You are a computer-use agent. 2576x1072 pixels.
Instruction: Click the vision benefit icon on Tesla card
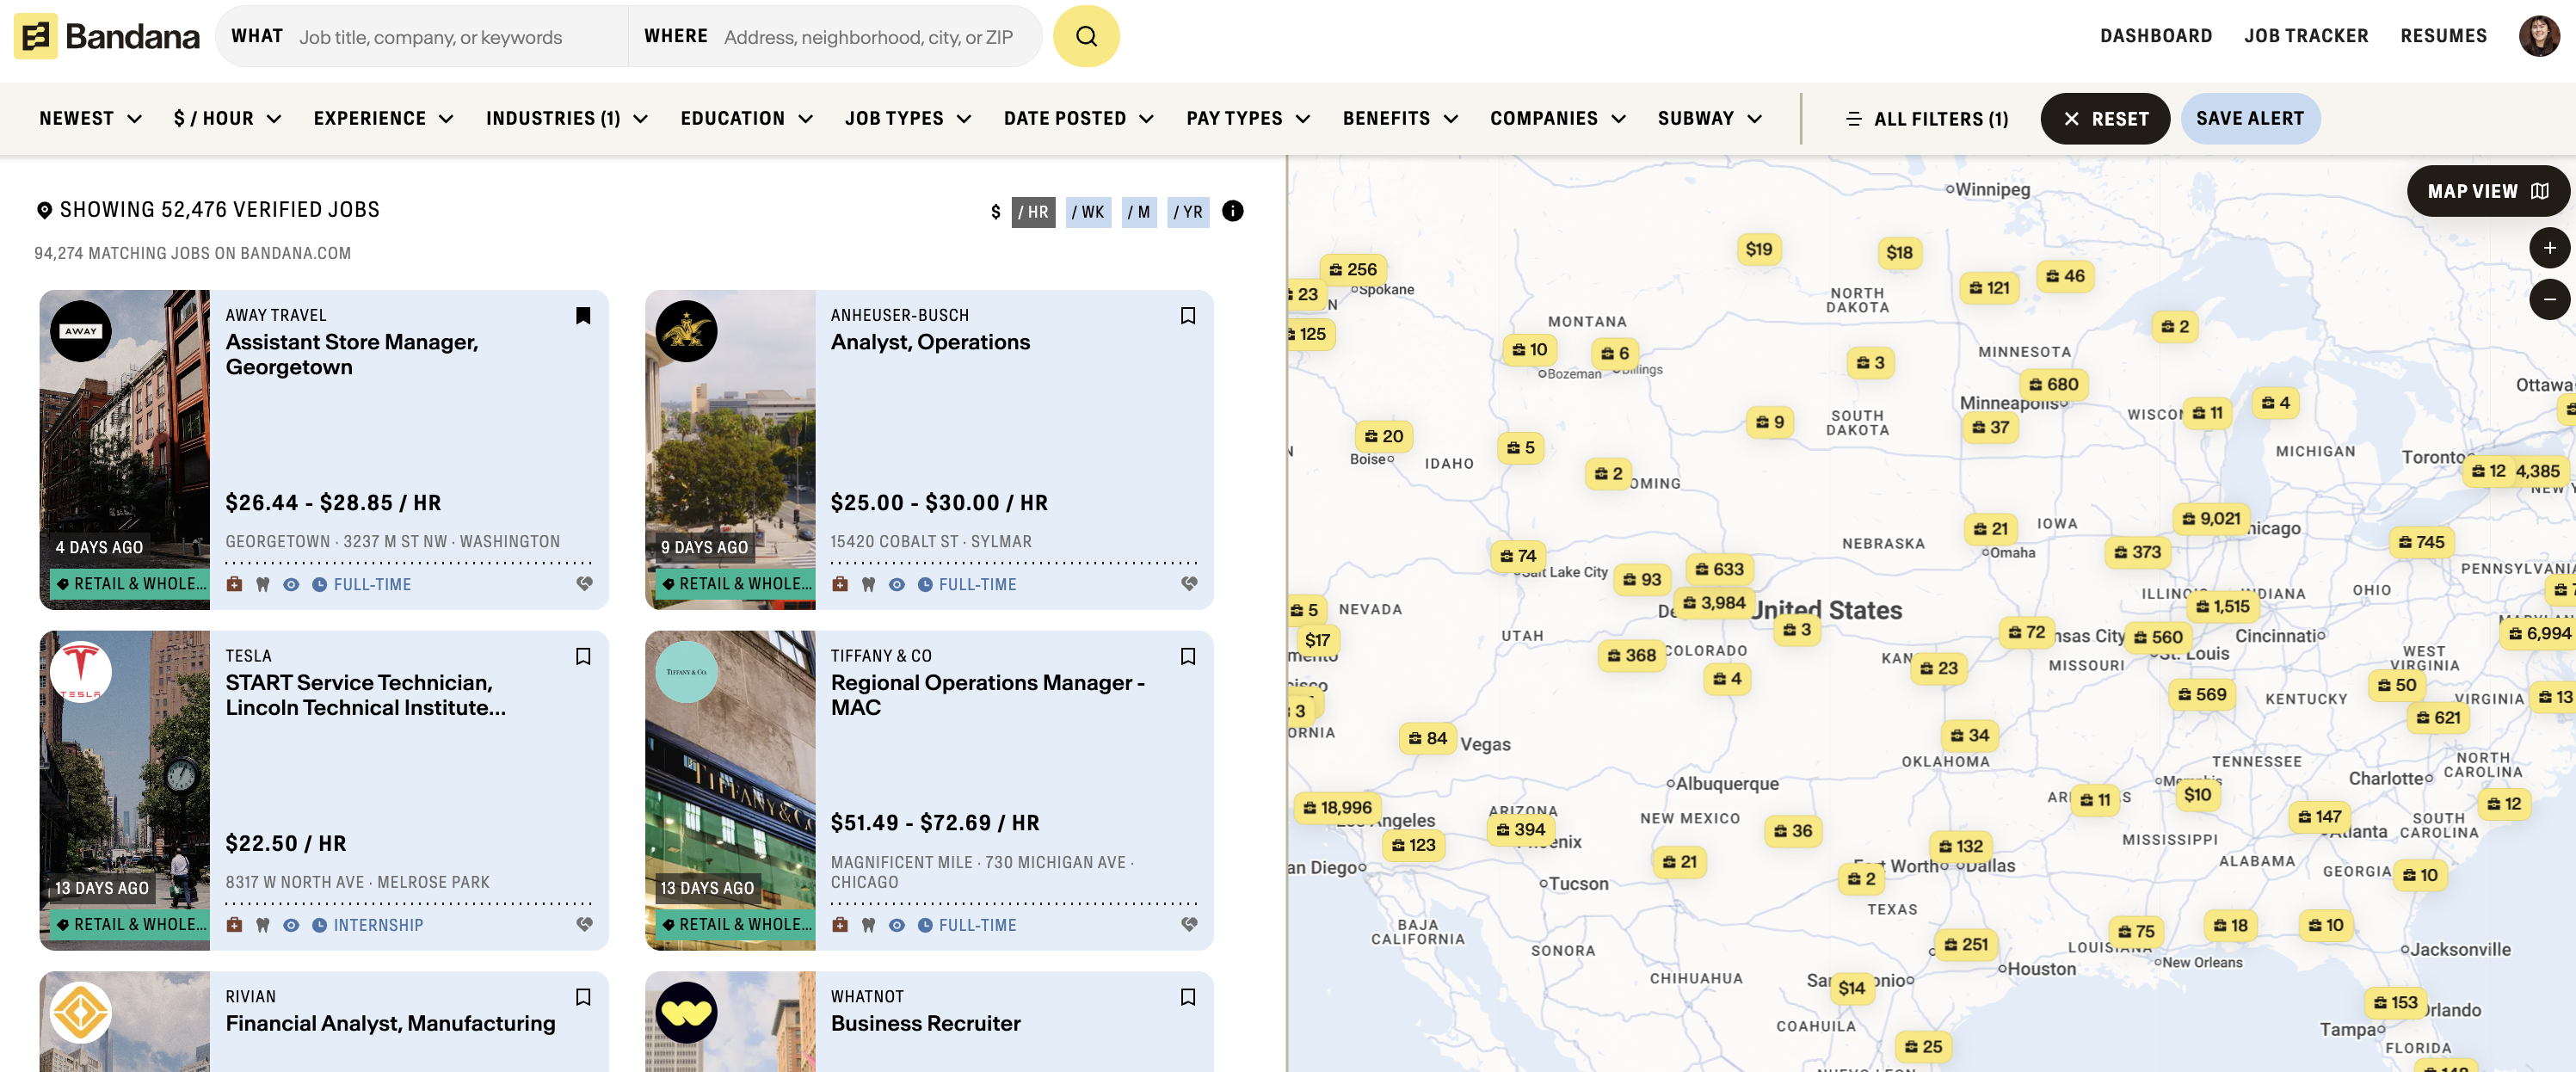(x=291, y=925)
